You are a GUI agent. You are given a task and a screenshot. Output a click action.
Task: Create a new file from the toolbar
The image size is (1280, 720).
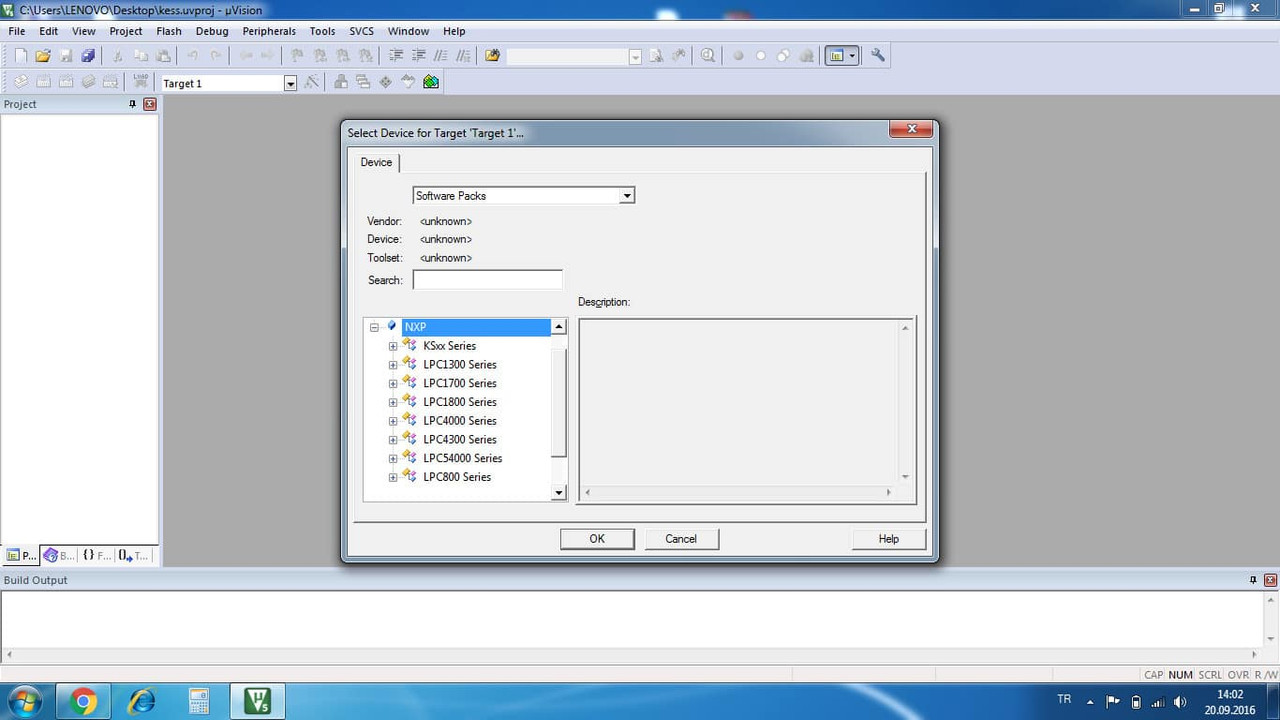pyautogui.click(x=21, y=56)
